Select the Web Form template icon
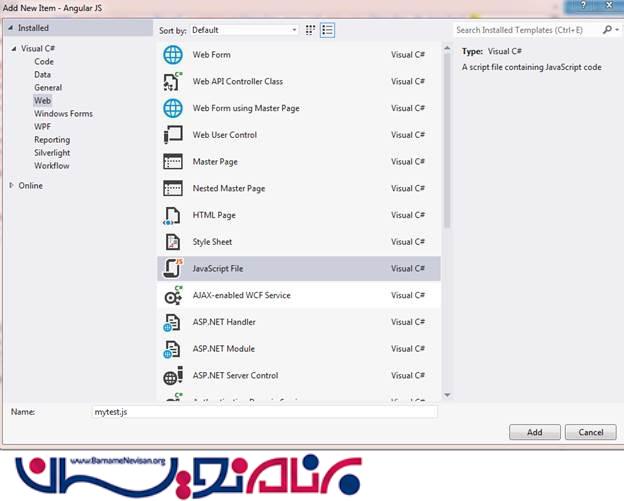The width and height of the screenshot is (624, 501). pyautogui.click(x=173, y=55)
